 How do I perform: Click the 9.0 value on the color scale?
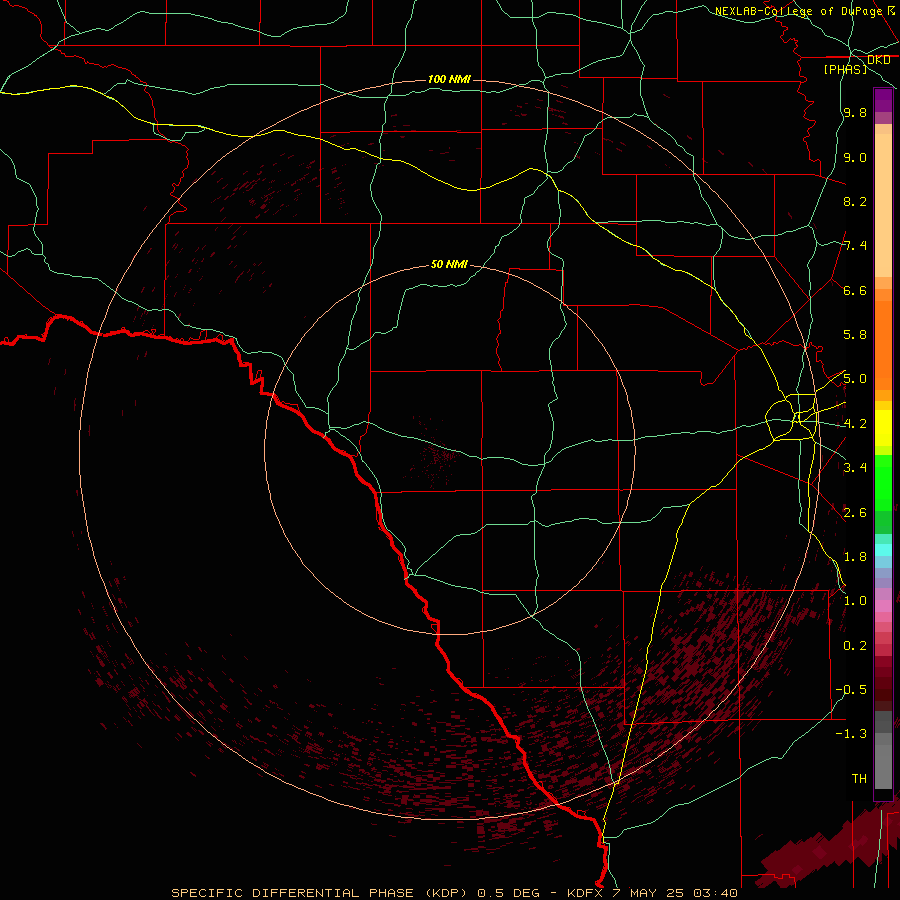855,157
